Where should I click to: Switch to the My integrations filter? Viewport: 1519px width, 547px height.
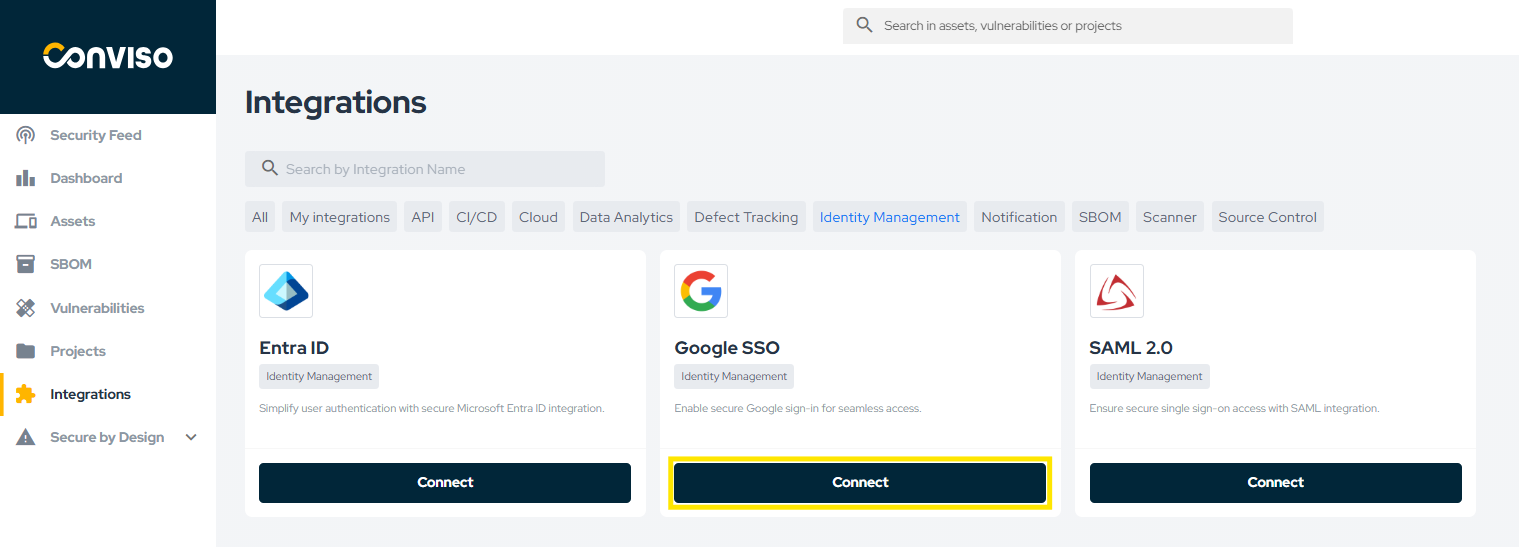[340, 217]
